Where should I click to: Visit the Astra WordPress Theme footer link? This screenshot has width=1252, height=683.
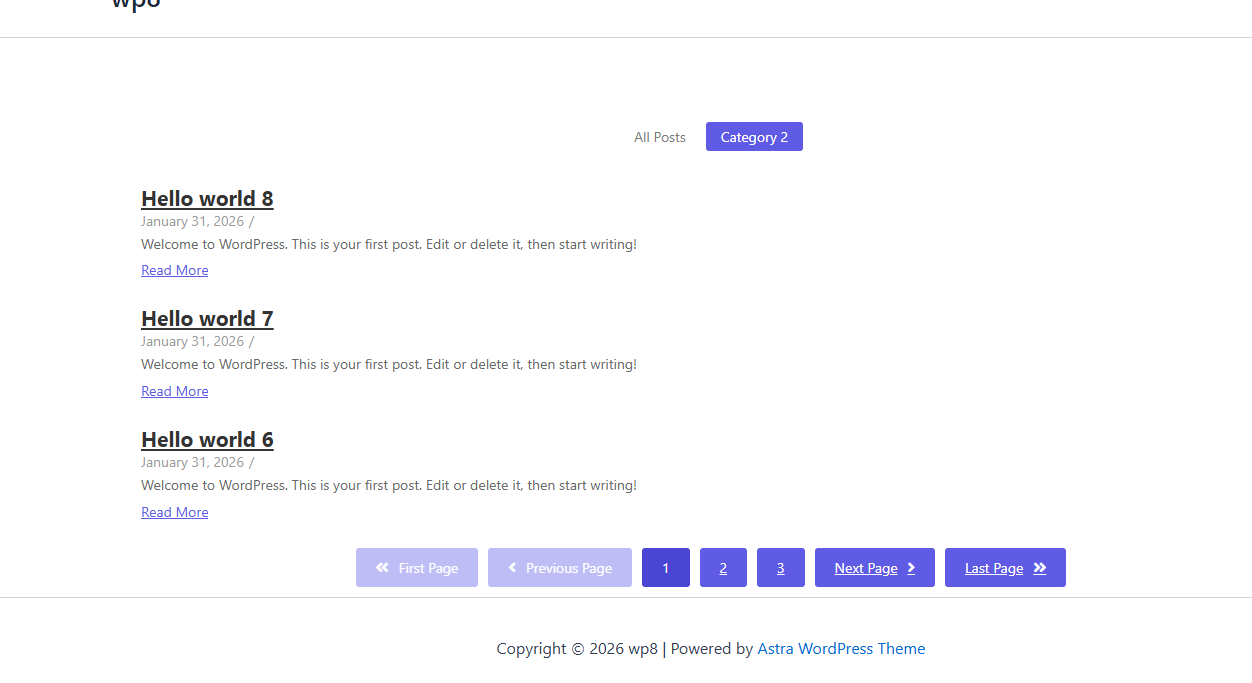click(841, 649)
